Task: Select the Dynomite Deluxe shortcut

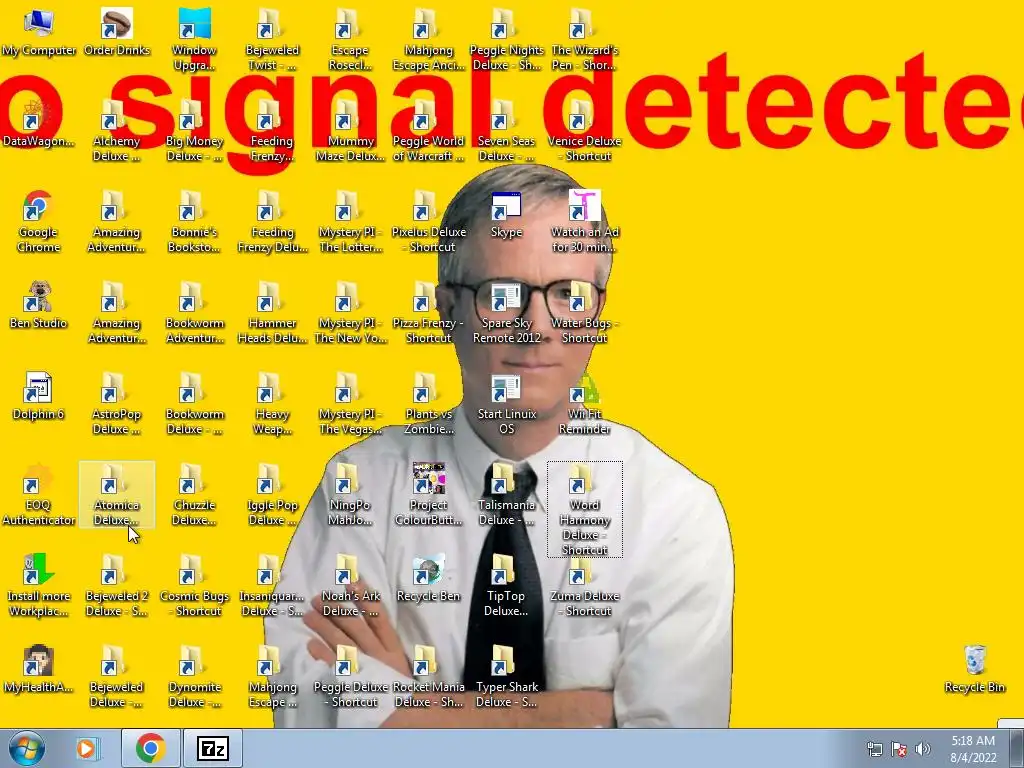Action: click(x=195, y=677)
